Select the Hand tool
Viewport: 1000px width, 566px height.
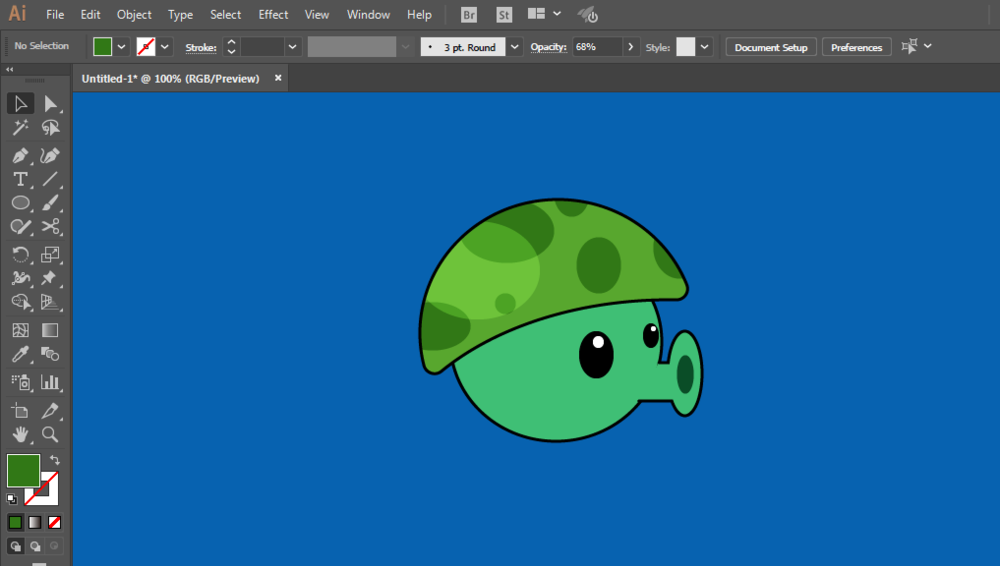click(x=19, y=434)
